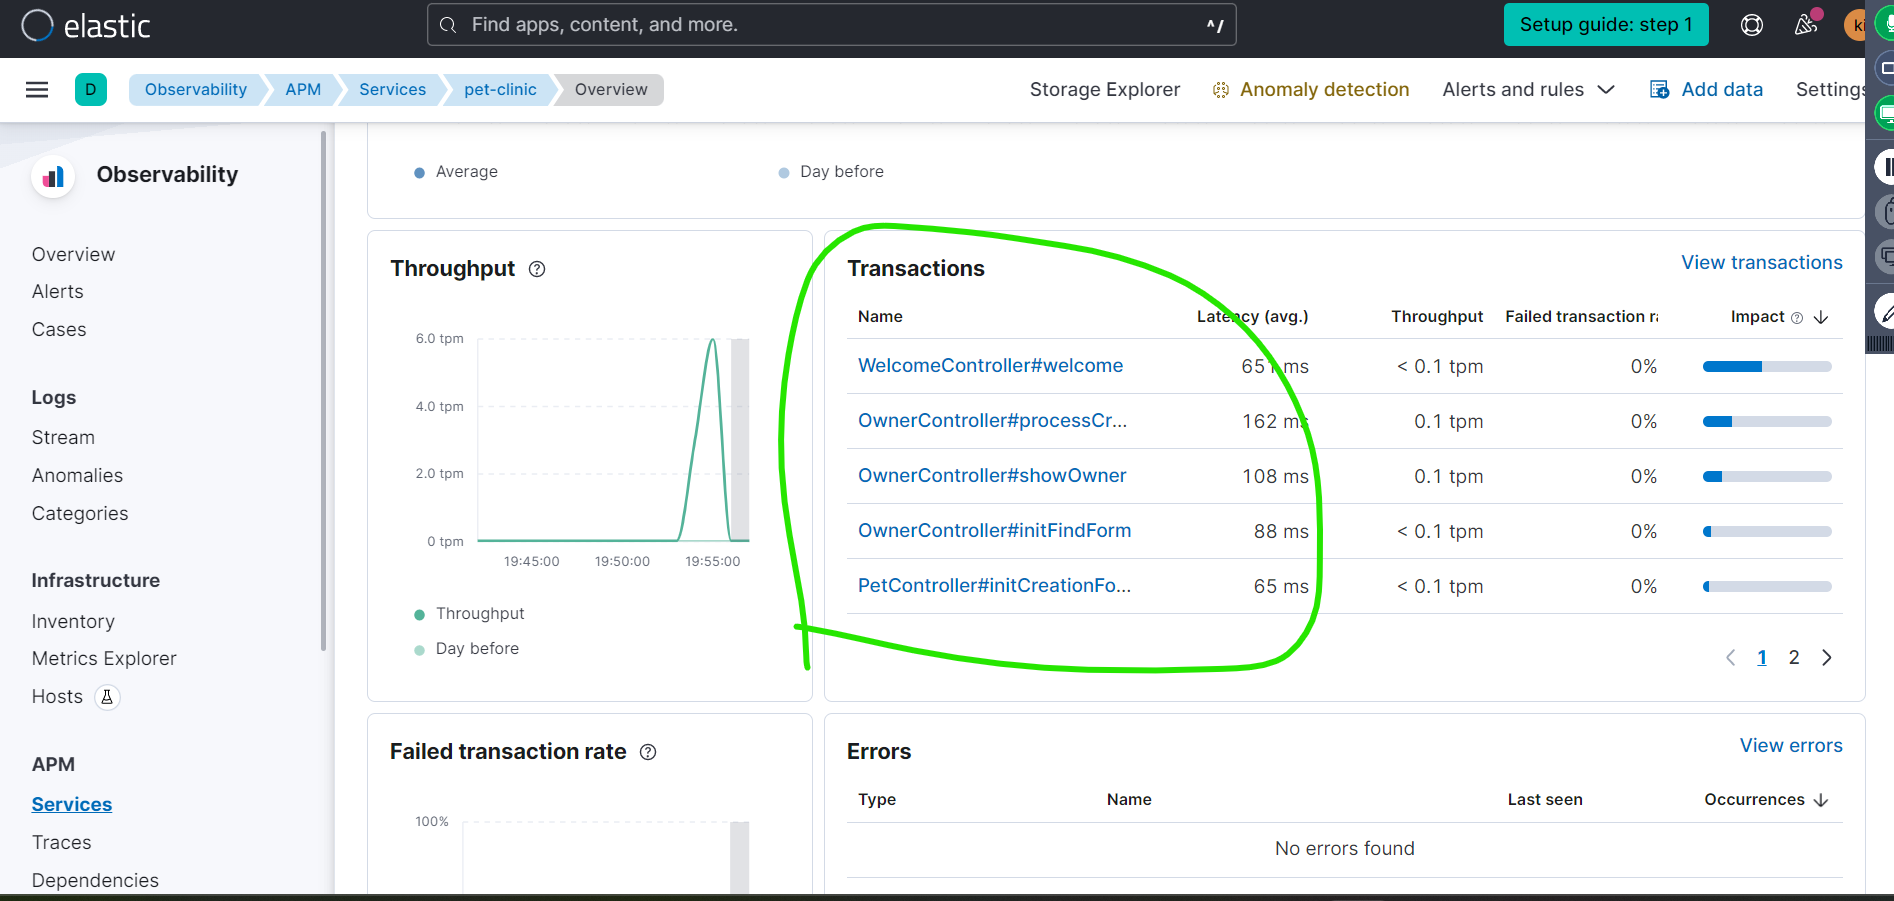Click the Find apps search field
Image resolution: width=1894 pixels, height=901 pixels.
point(830,25)
